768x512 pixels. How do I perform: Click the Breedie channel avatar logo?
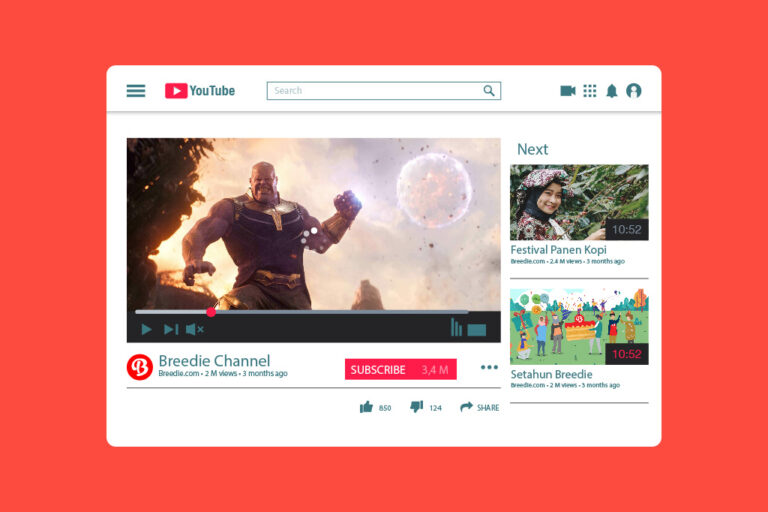(x=140, y=367)
